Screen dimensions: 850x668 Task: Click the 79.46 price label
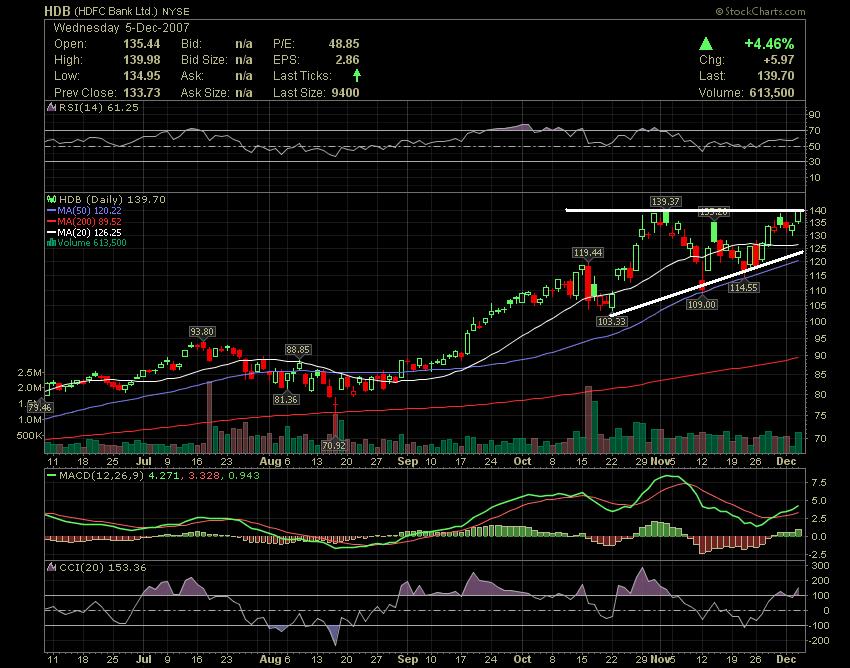(x=39, y=407)
